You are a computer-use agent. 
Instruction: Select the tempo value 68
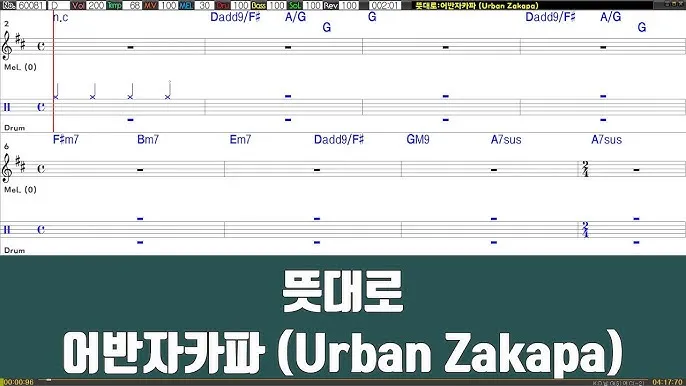click(133, 5)
